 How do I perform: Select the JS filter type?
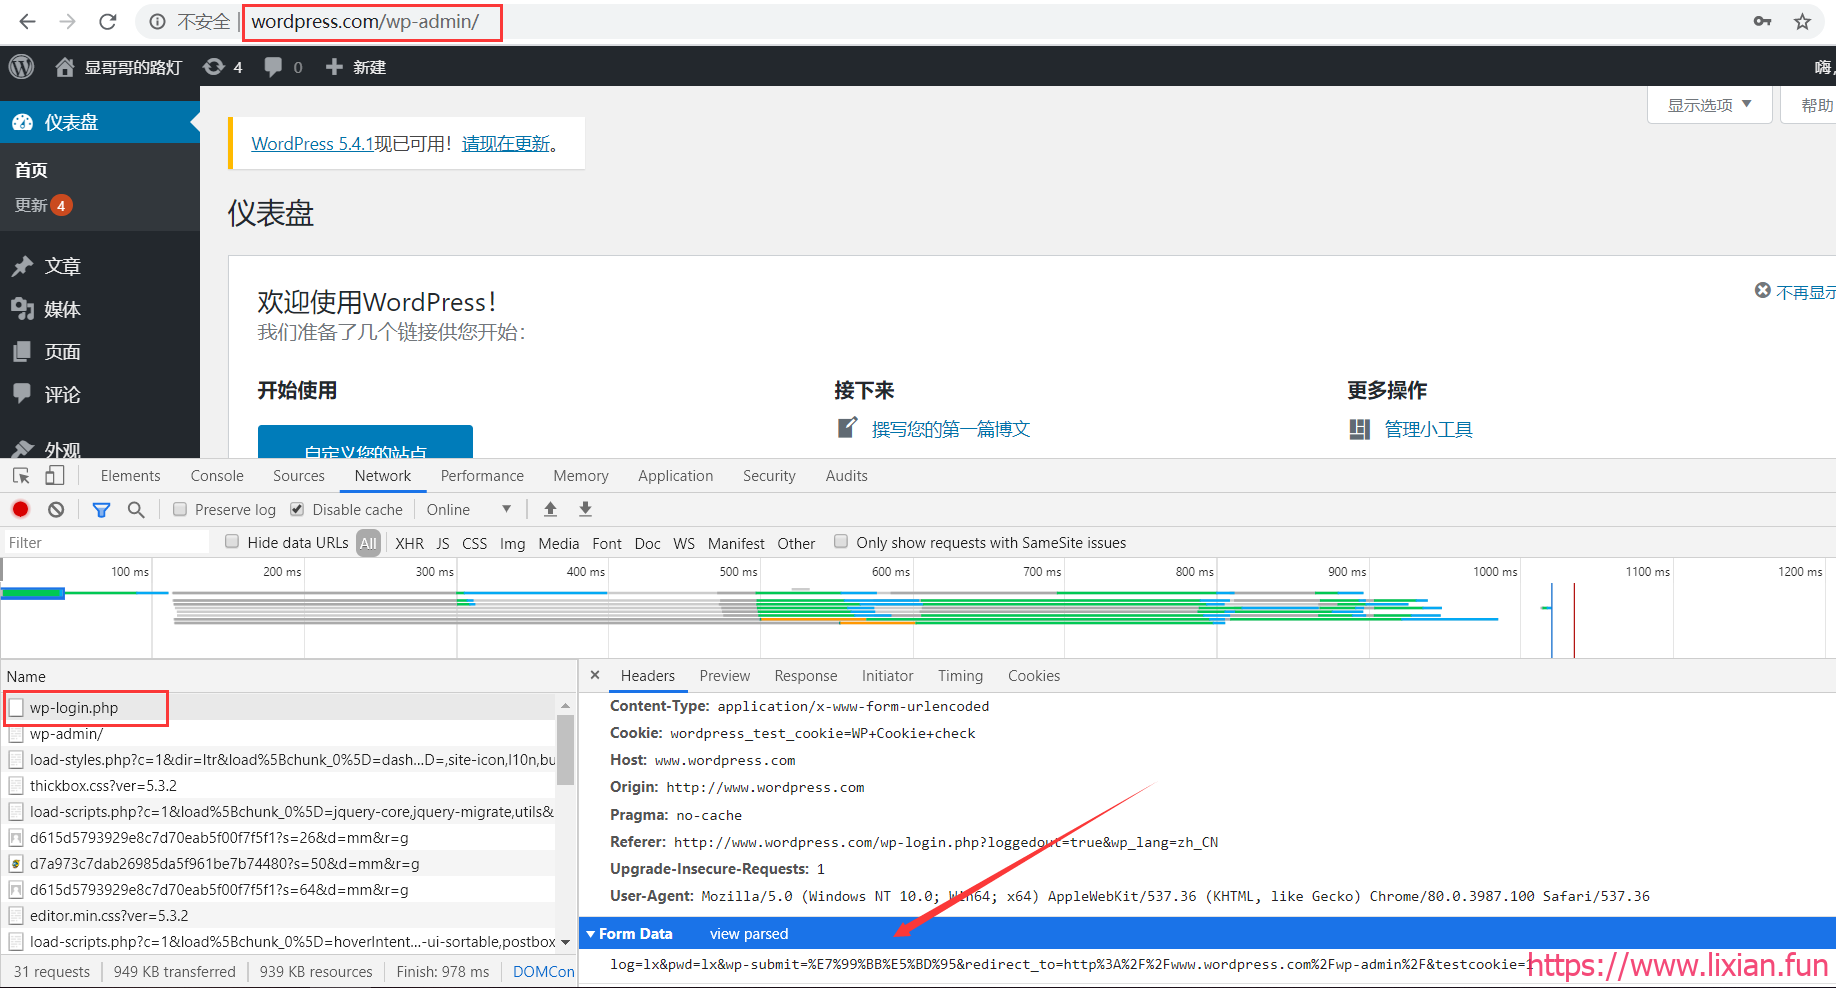tap(443, 543)
